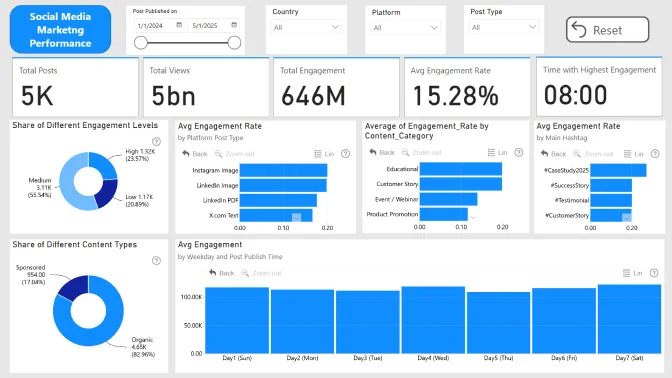Click the Social Media Marketing Performance title
This screenshot has width=672, height=378.
(x=60, y=30)
